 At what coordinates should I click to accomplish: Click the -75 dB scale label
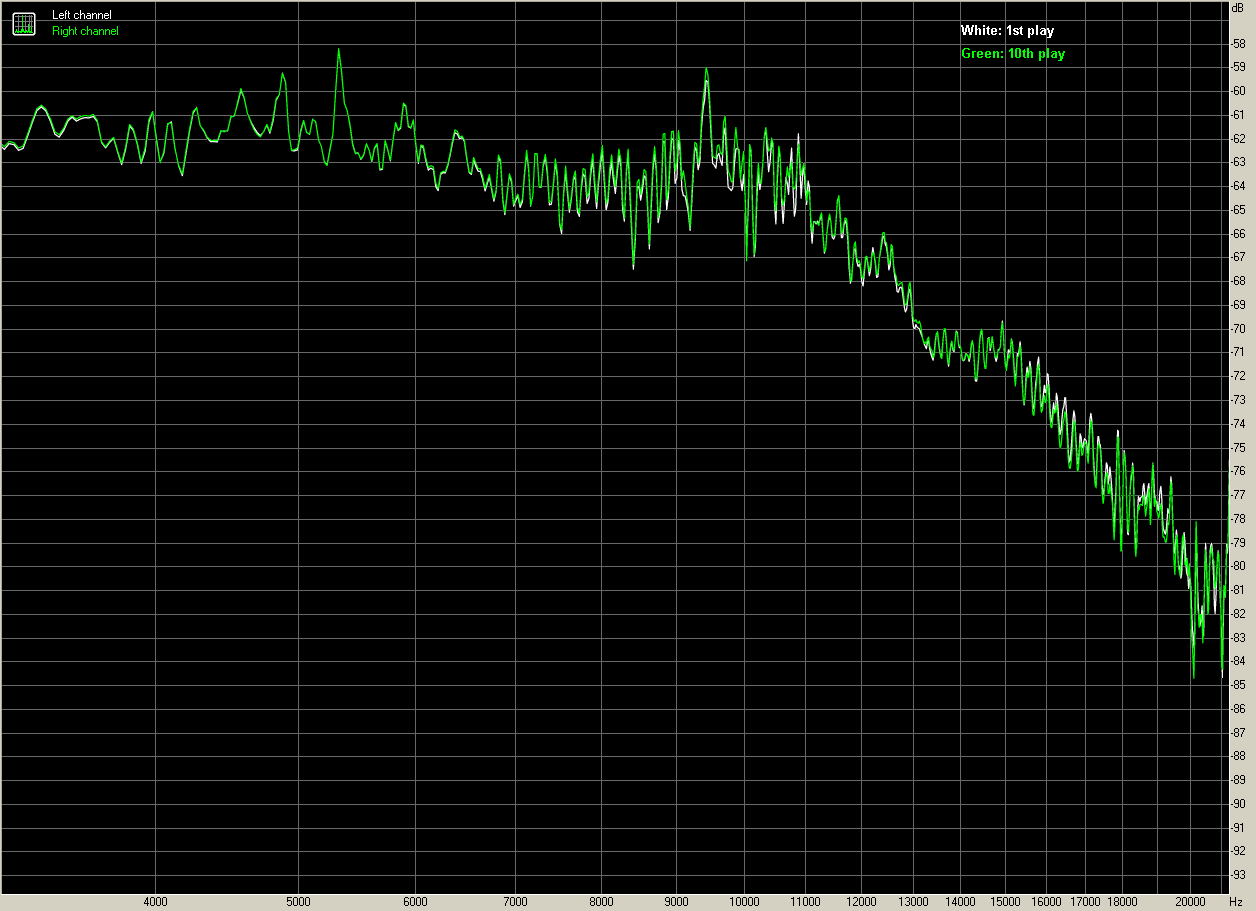tap(1238, 448)
